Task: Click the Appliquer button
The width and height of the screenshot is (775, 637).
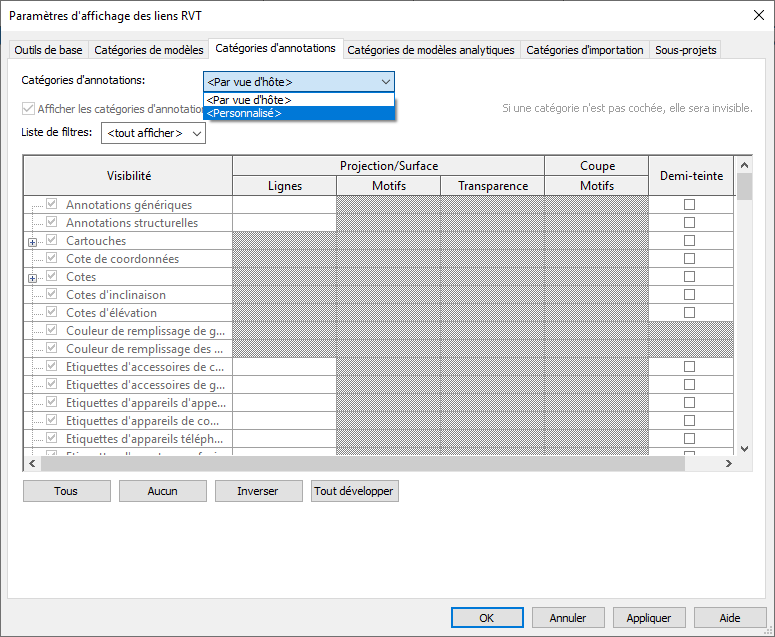Action: (x=649, y=618)
